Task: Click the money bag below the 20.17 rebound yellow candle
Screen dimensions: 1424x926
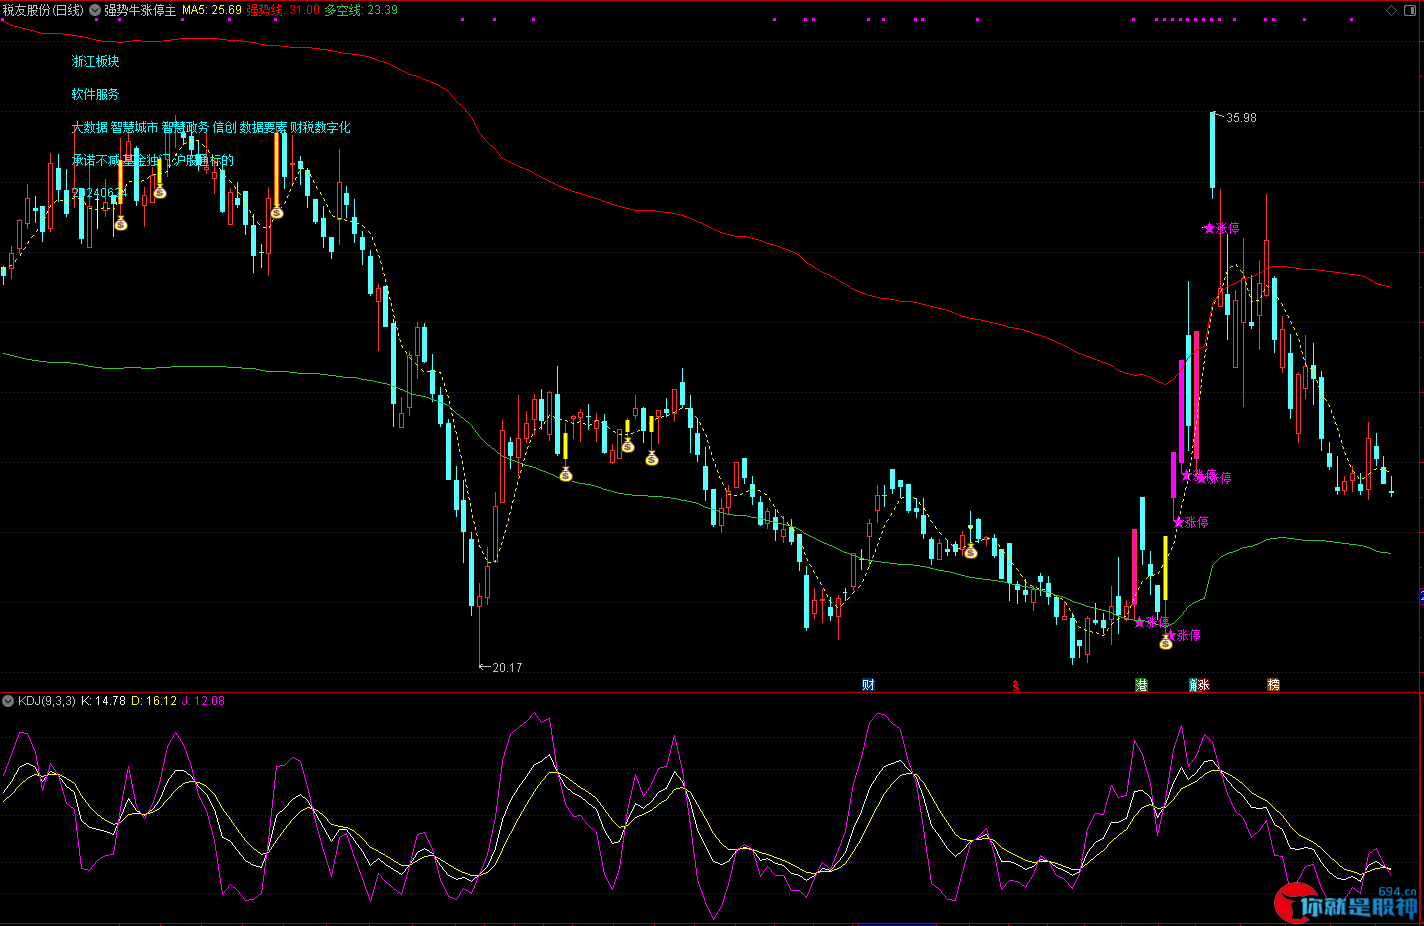Action: (566, 474)
